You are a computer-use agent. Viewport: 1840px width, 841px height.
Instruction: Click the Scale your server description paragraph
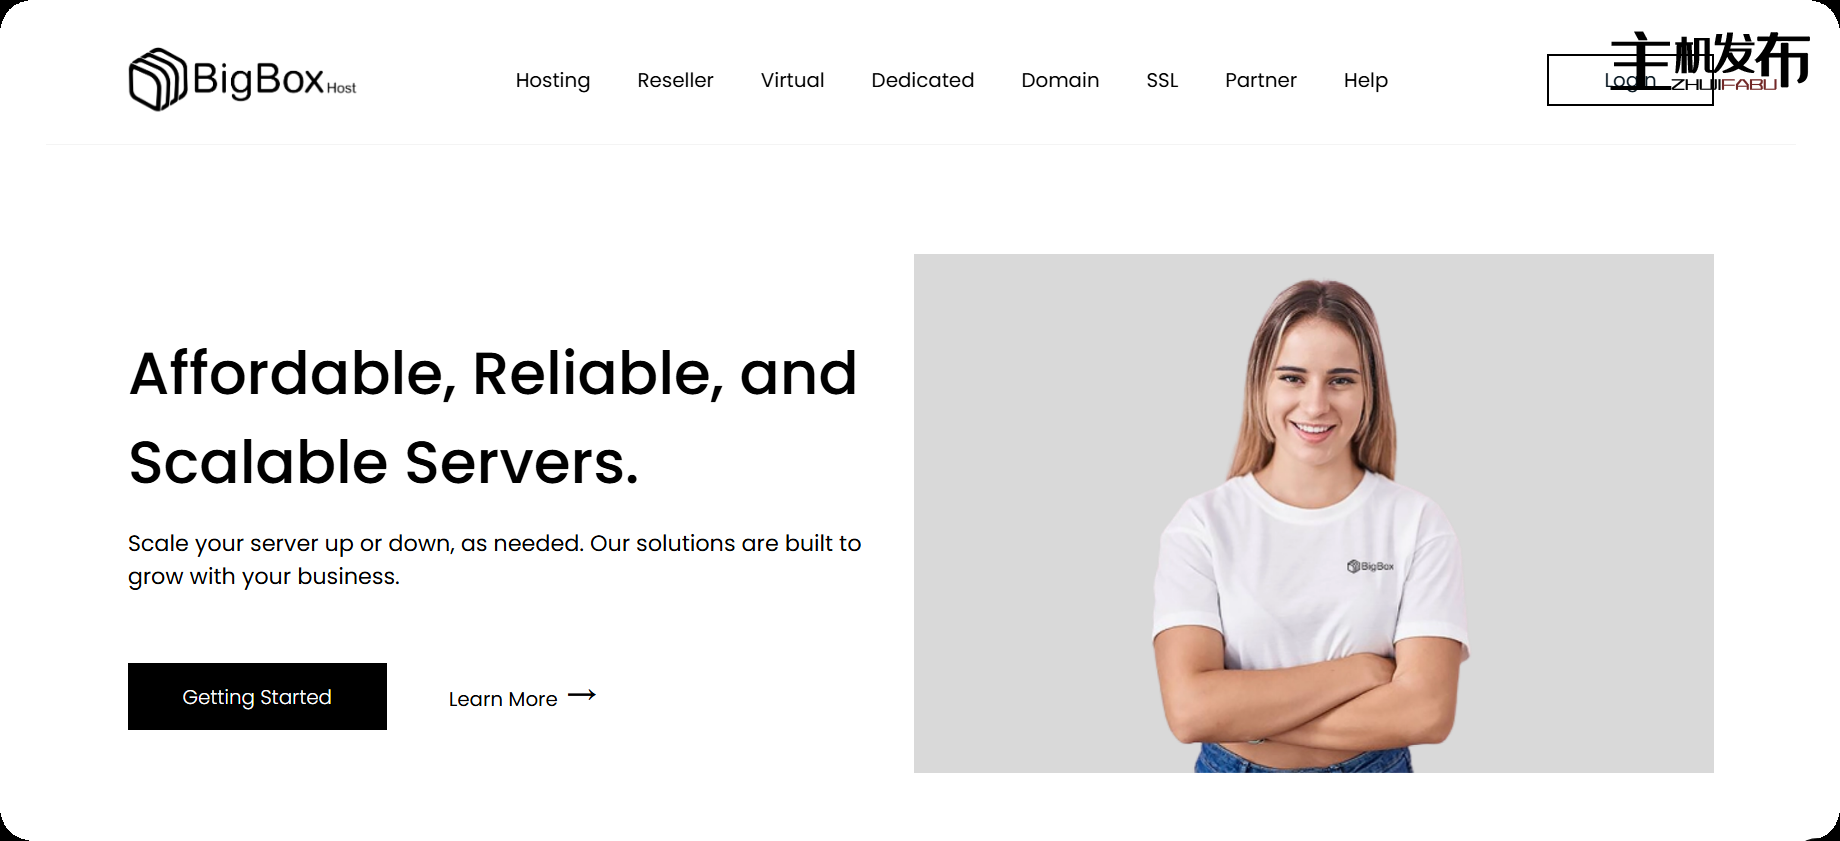pyautogui.click(x=494, y=559)
